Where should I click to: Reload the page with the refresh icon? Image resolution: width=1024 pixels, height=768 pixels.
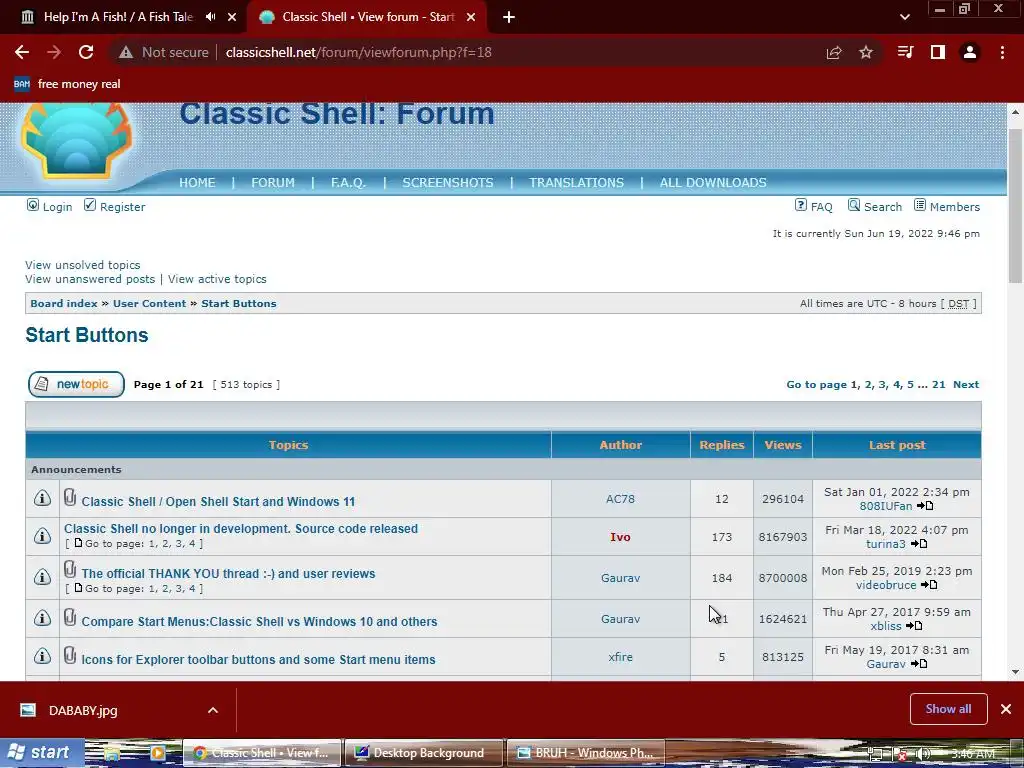(86, 52)
